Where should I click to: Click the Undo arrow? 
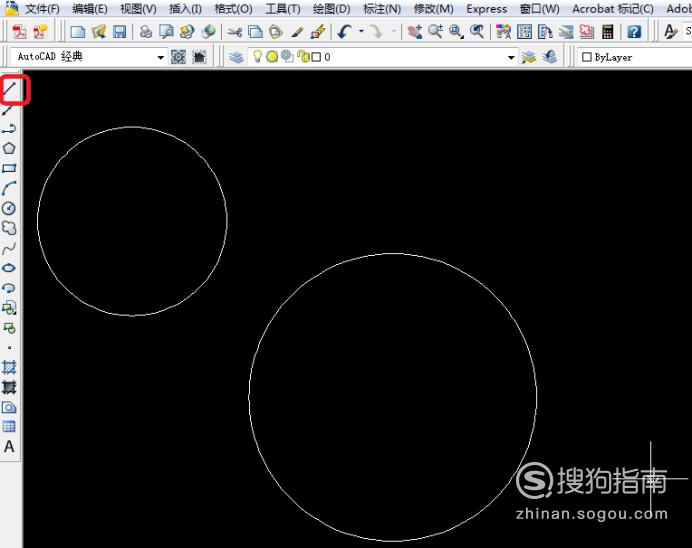point(344,32)
